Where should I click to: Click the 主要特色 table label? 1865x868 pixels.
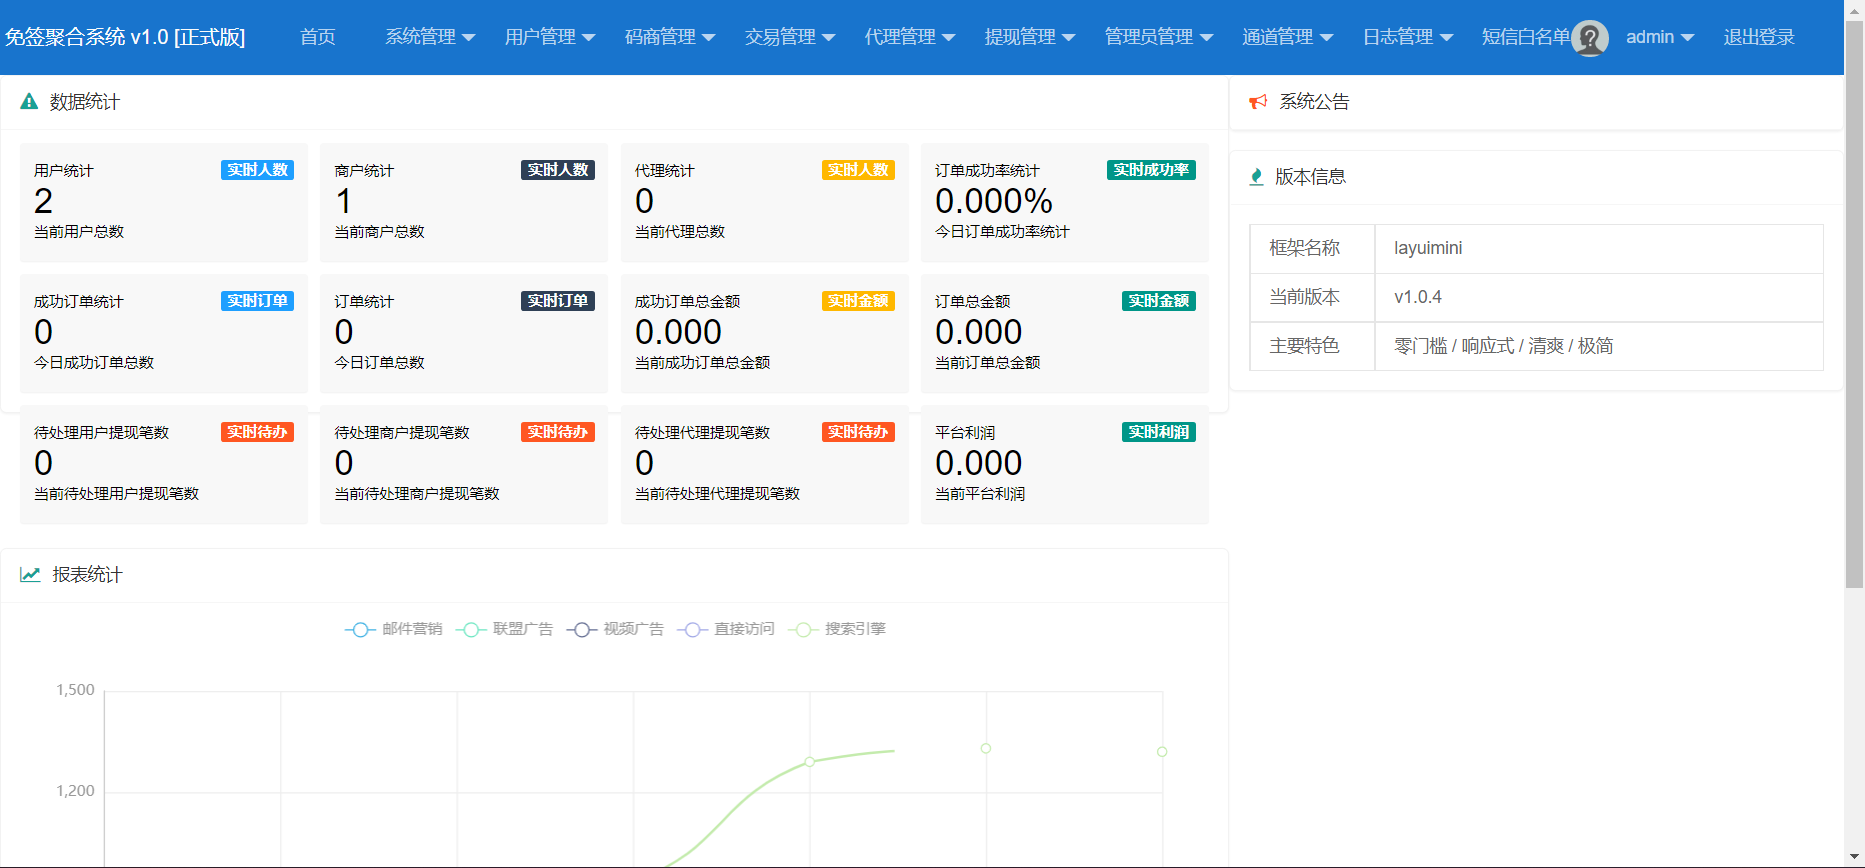pos(1304,346)
